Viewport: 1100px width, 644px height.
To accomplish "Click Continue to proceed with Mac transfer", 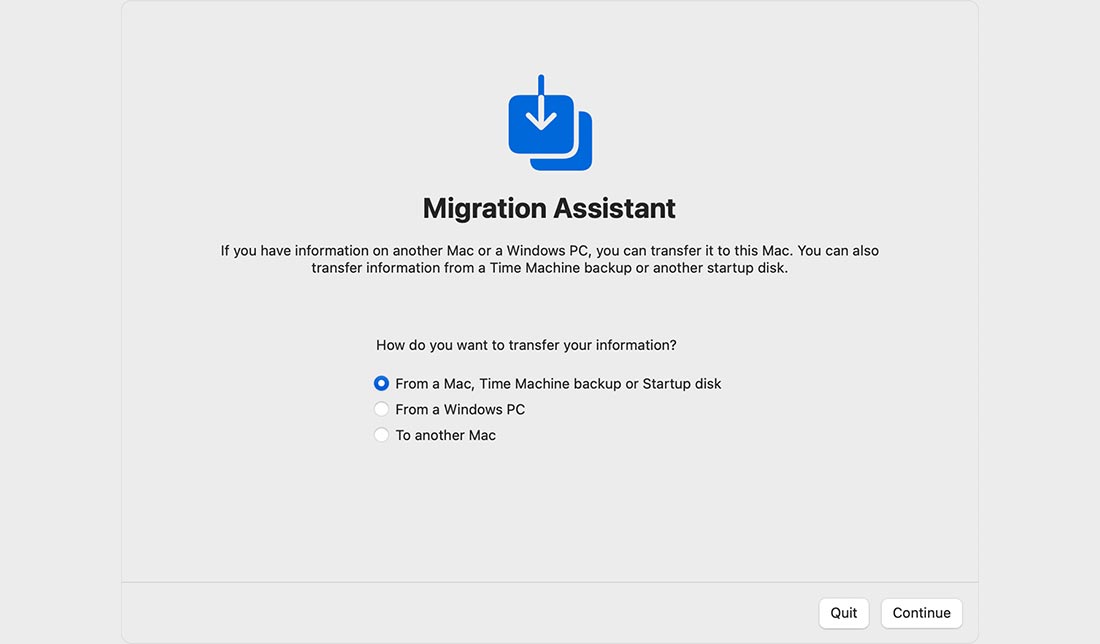I will point(920,613).
